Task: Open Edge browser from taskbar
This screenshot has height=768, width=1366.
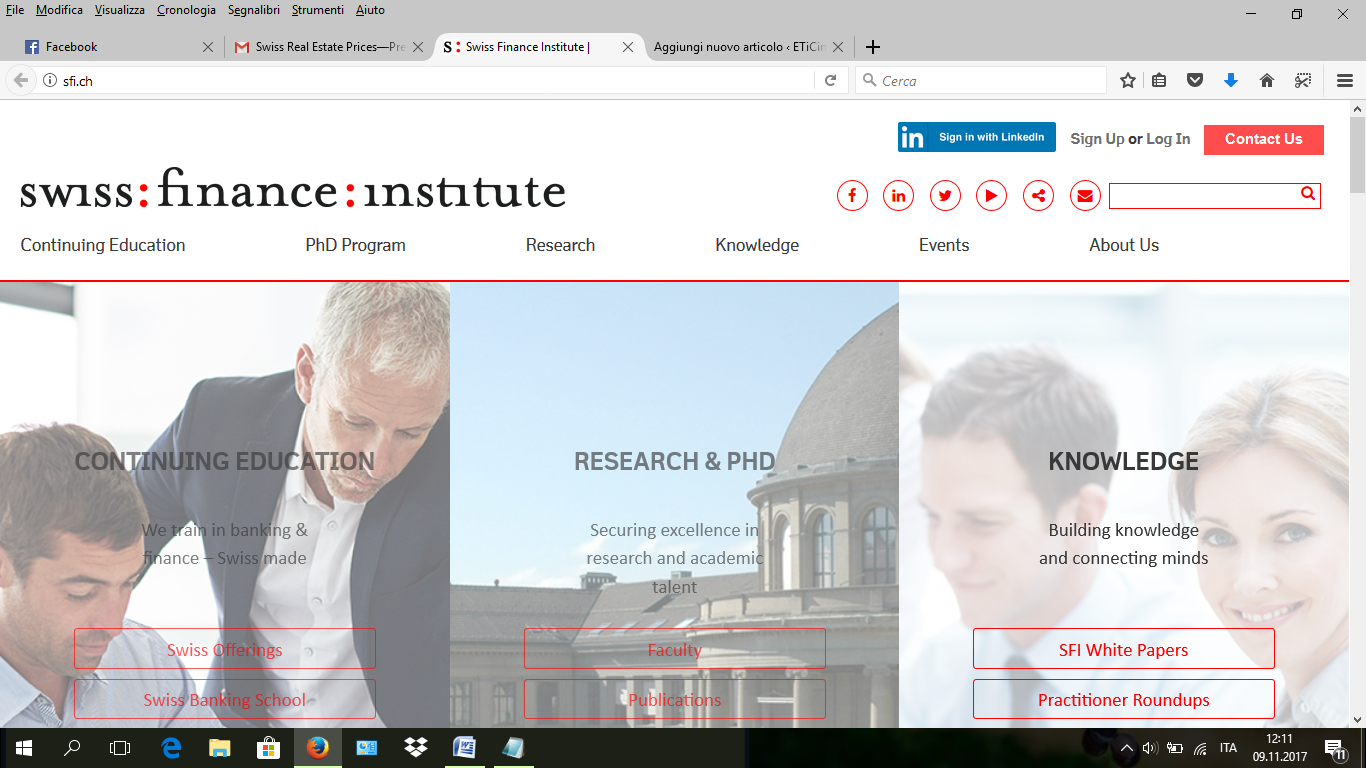Action: 171,747
